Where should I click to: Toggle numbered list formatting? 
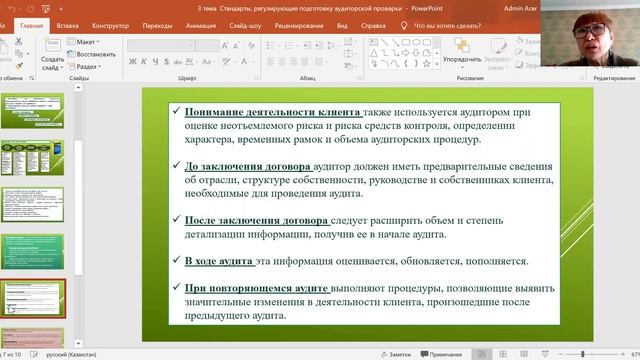click(288, 46)
